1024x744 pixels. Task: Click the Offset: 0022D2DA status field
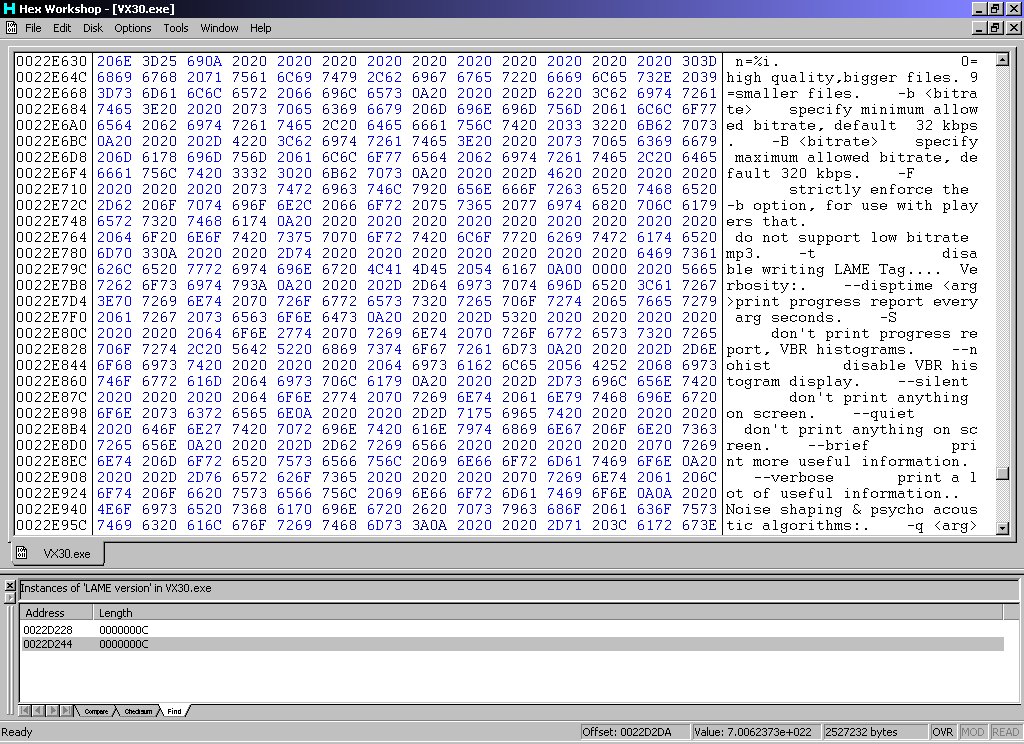633,732
